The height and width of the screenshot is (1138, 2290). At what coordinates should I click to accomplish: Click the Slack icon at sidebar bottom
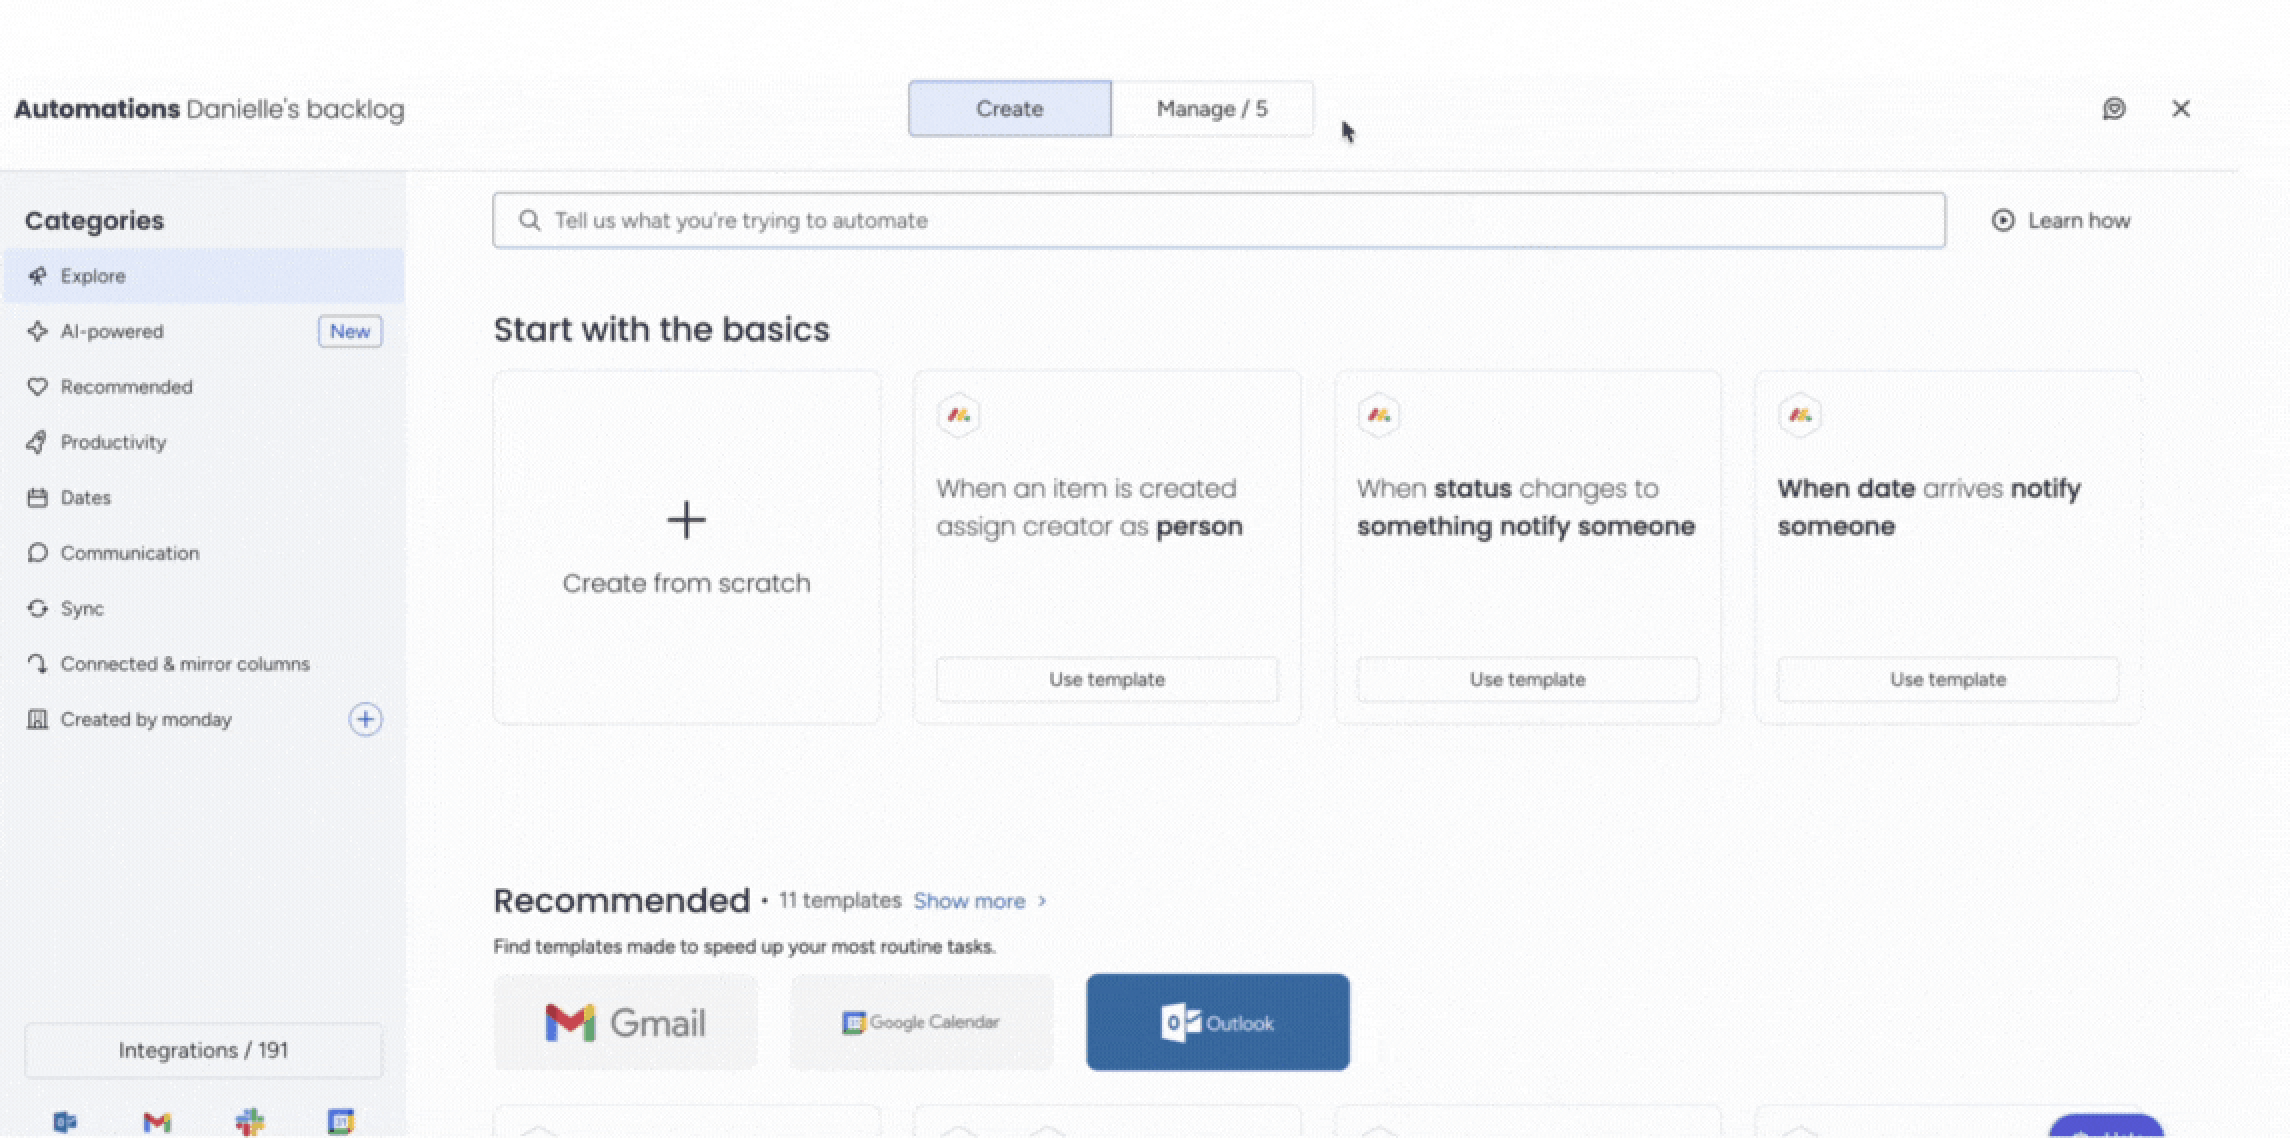click(x=250, y=1121)
